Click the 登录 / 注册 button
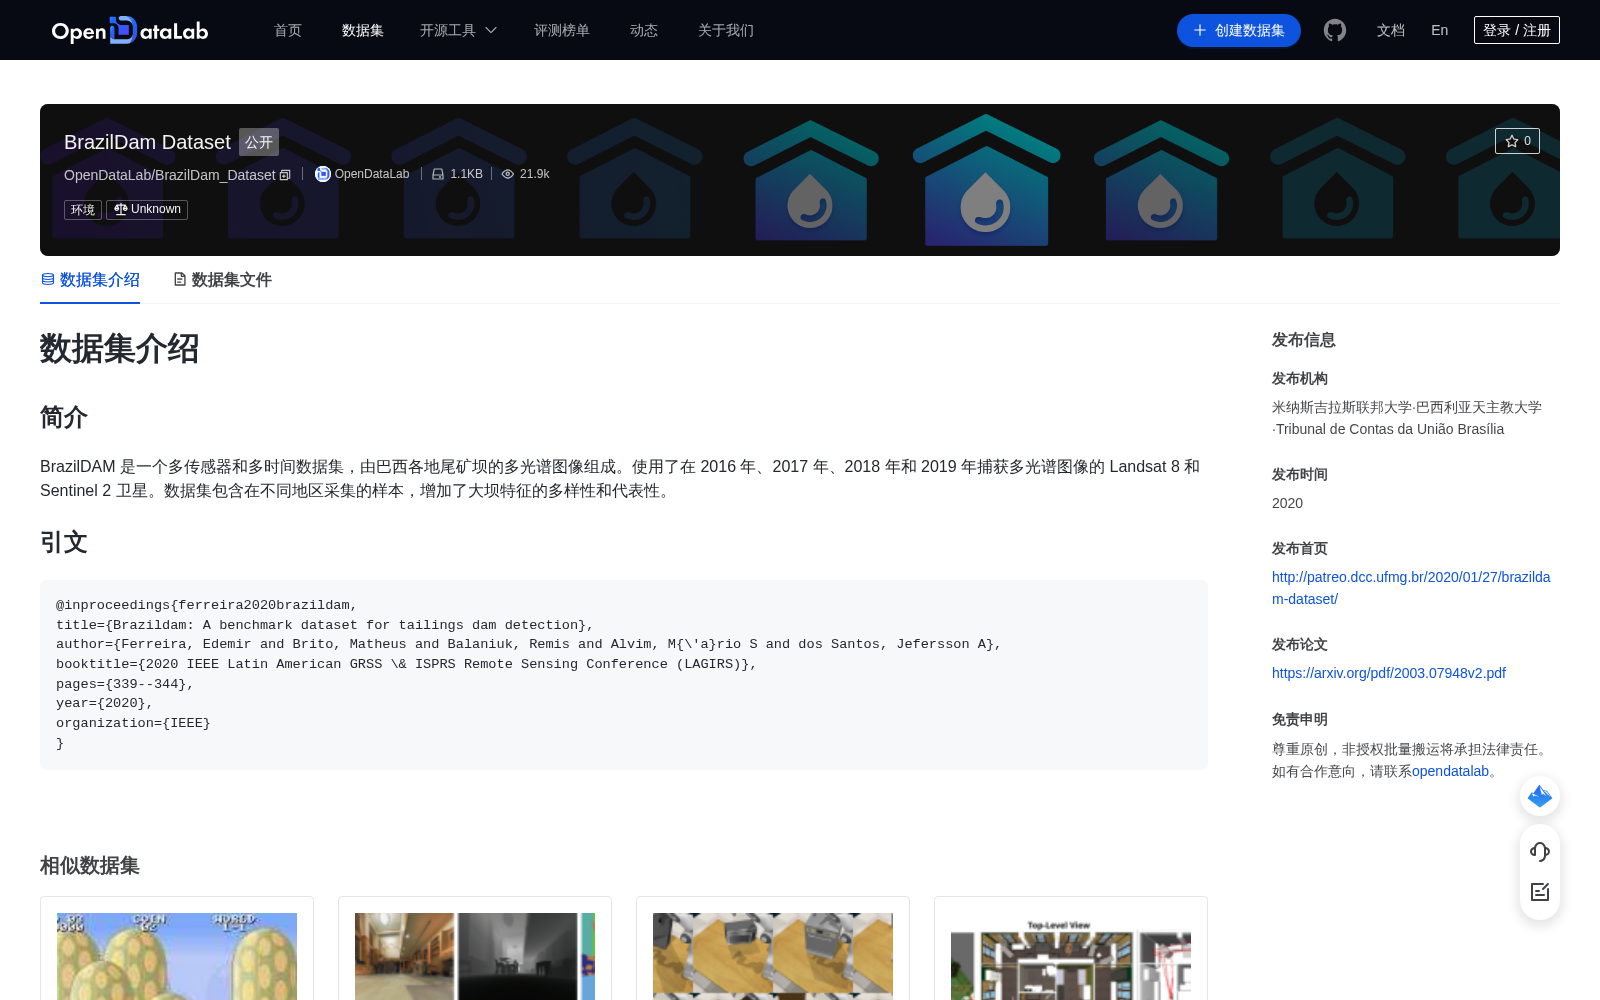The height and width of the screenshot is (1000, 1600). coord(1517,30)
